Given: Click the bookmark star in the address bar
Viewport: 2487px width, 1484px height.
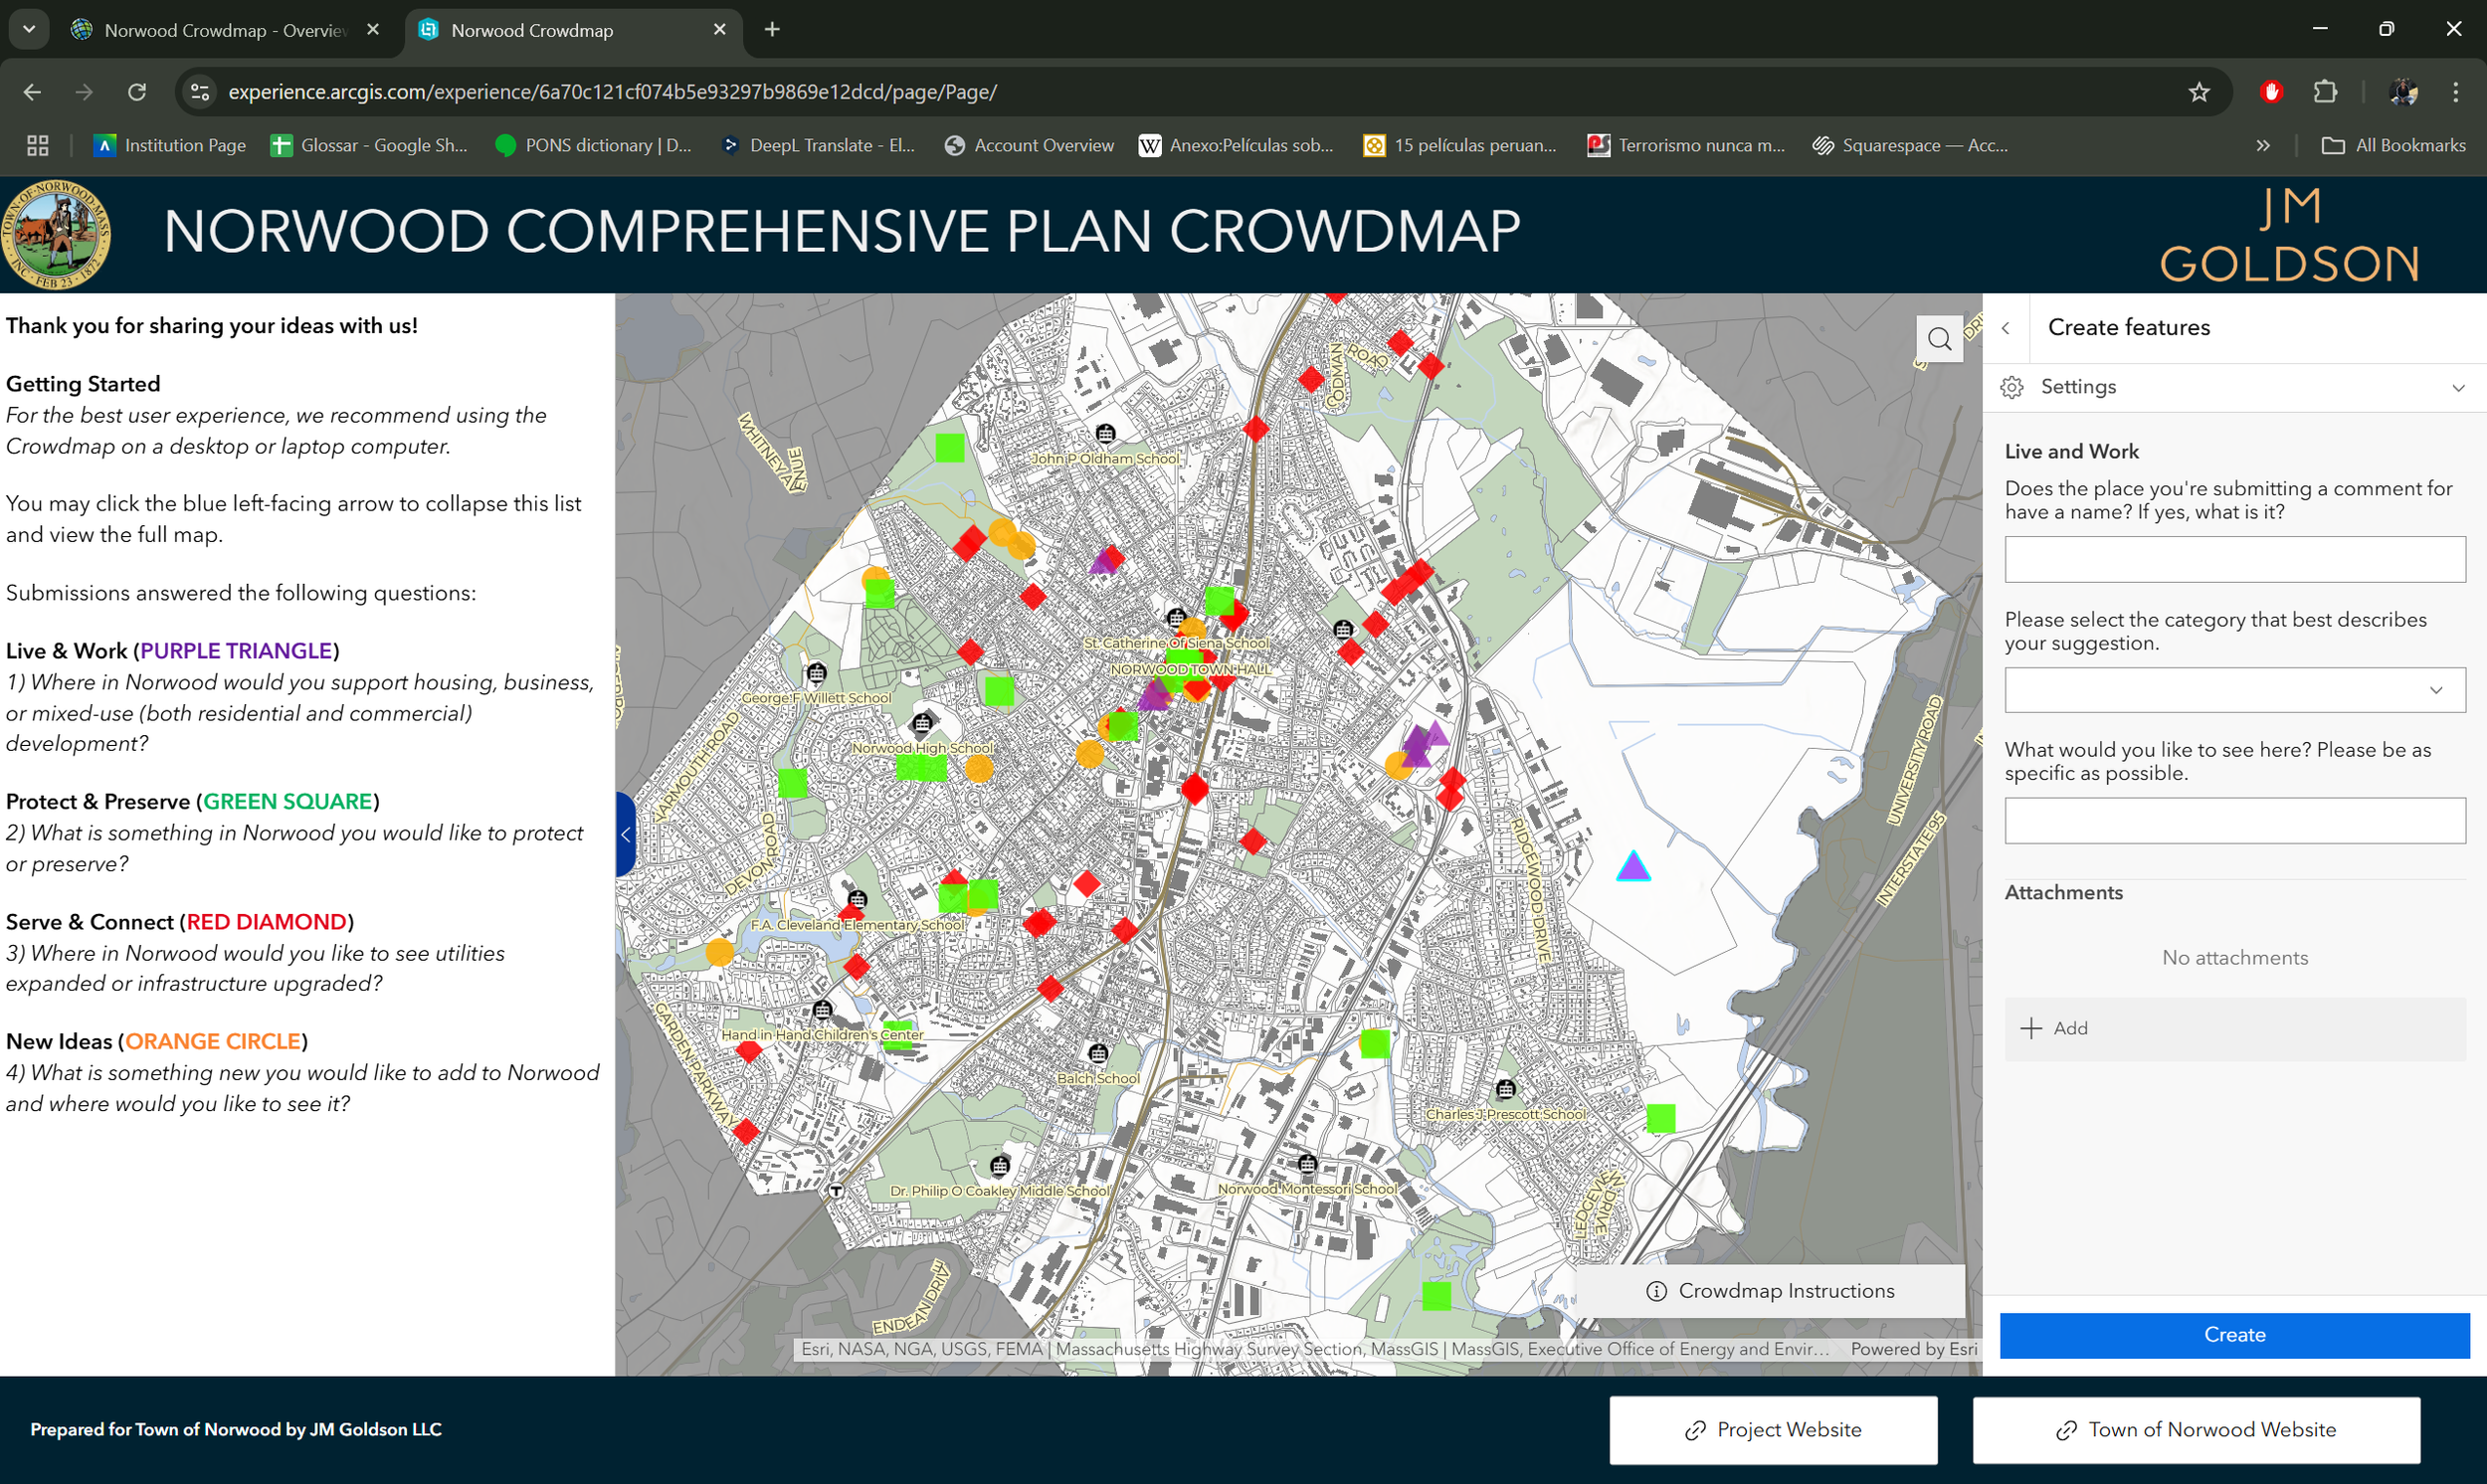Looking at the screenshot, I should click(2199, 92).
